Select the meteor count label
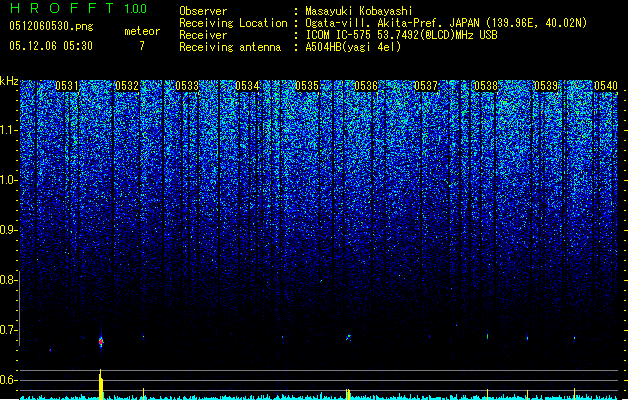 click(x=142, y=31)
